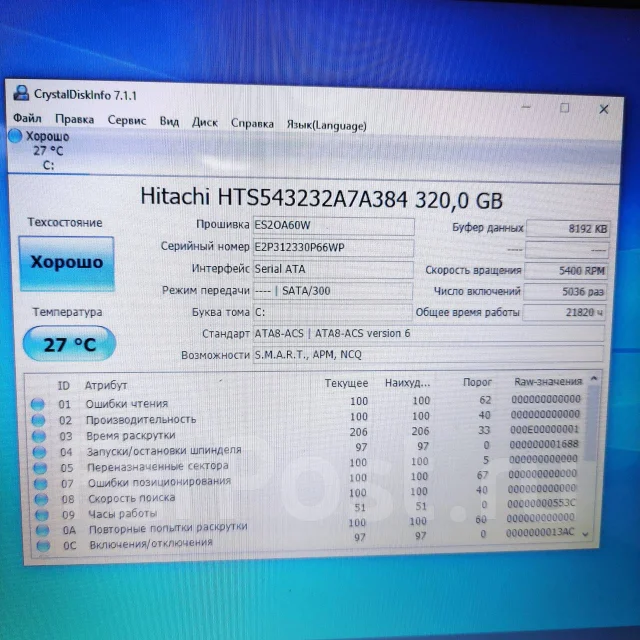Select the Часы работы row text
This screenshot has height=640, width=640.
click(123, 514)
